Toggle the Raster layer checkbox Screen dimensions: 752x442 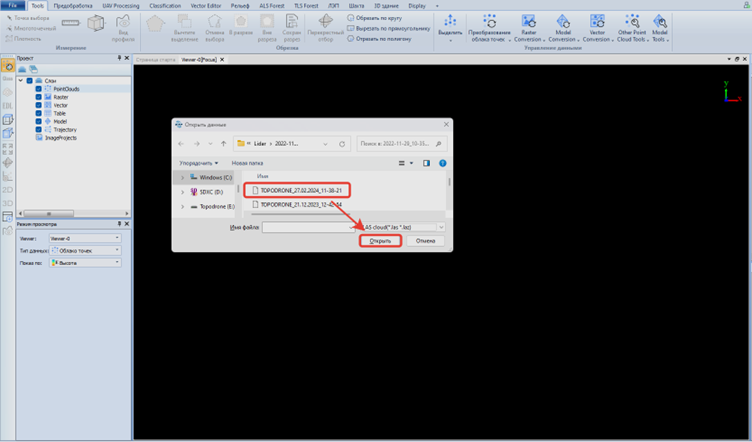[x=38, y=97]
